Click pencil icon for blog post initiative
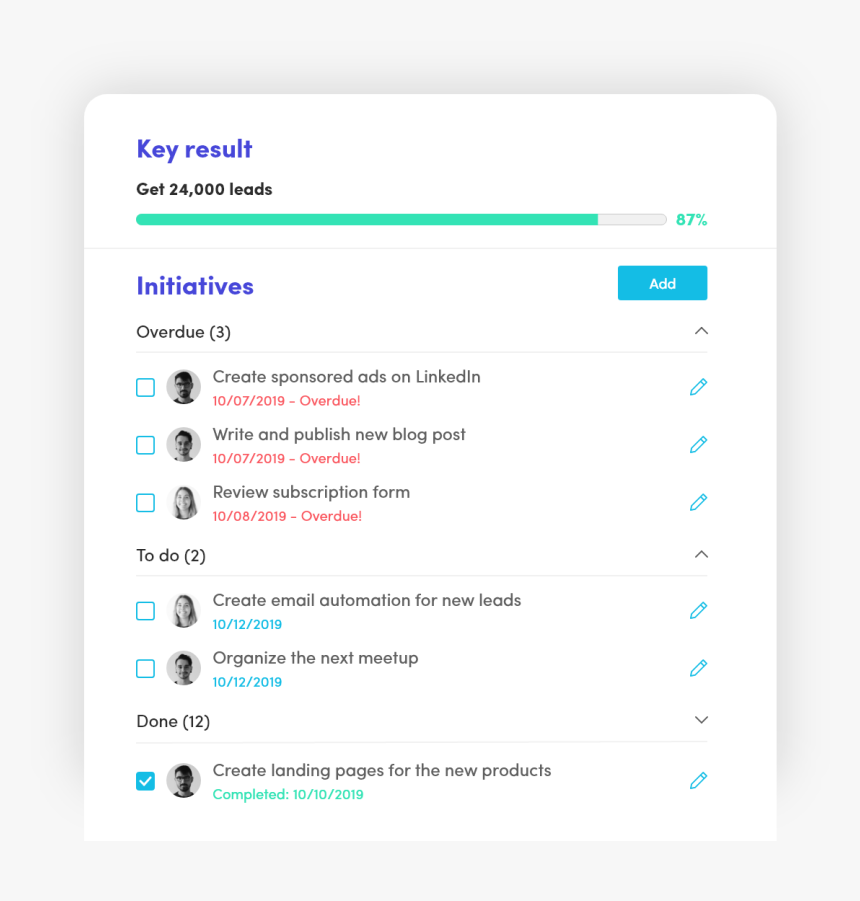 click(698, 445)
